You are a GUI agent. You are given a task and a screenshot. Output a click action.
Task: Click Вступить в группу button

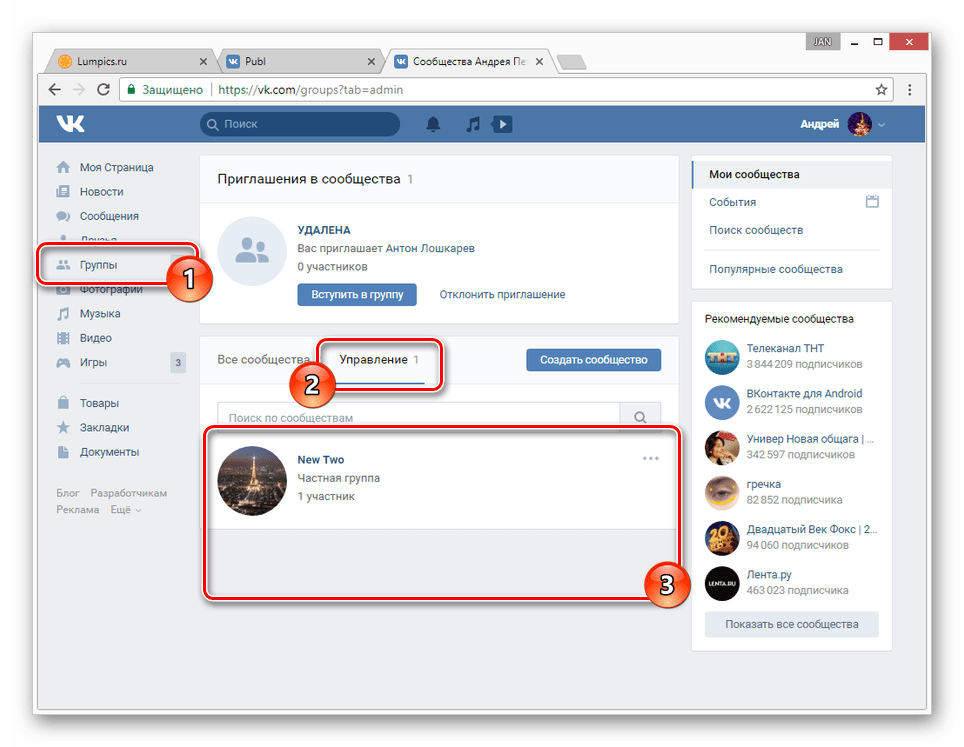(x=357, y=294)
